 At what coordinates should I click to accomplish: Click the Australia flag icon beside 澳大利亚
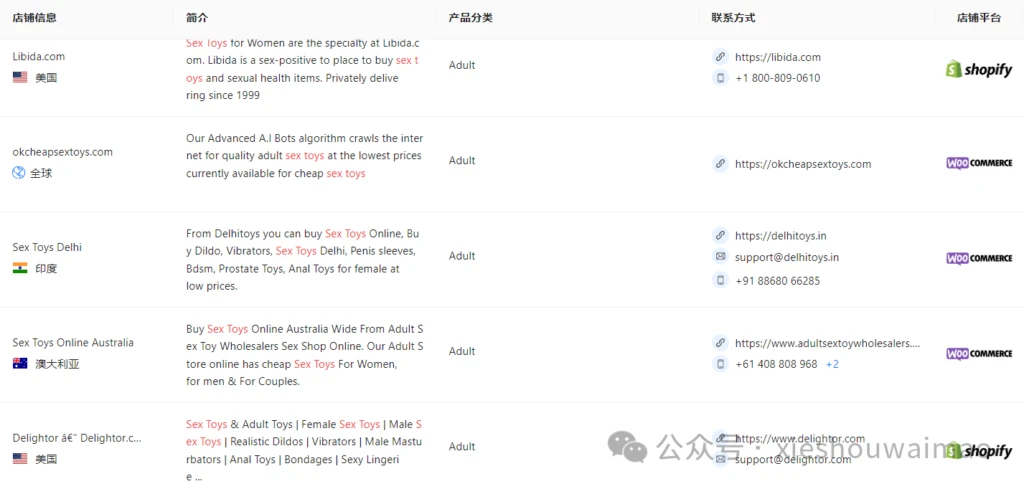click(x=20, y=364)
